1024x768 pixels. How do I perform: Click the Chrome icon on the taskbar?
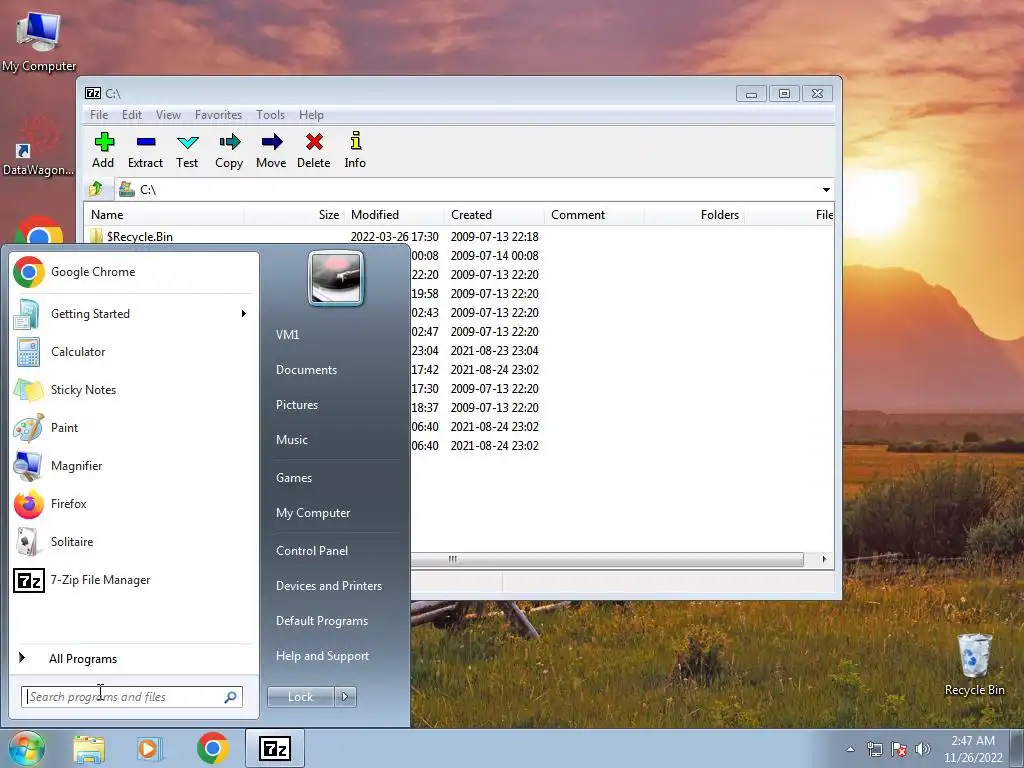pyautogui.click(x=213, y=748)
